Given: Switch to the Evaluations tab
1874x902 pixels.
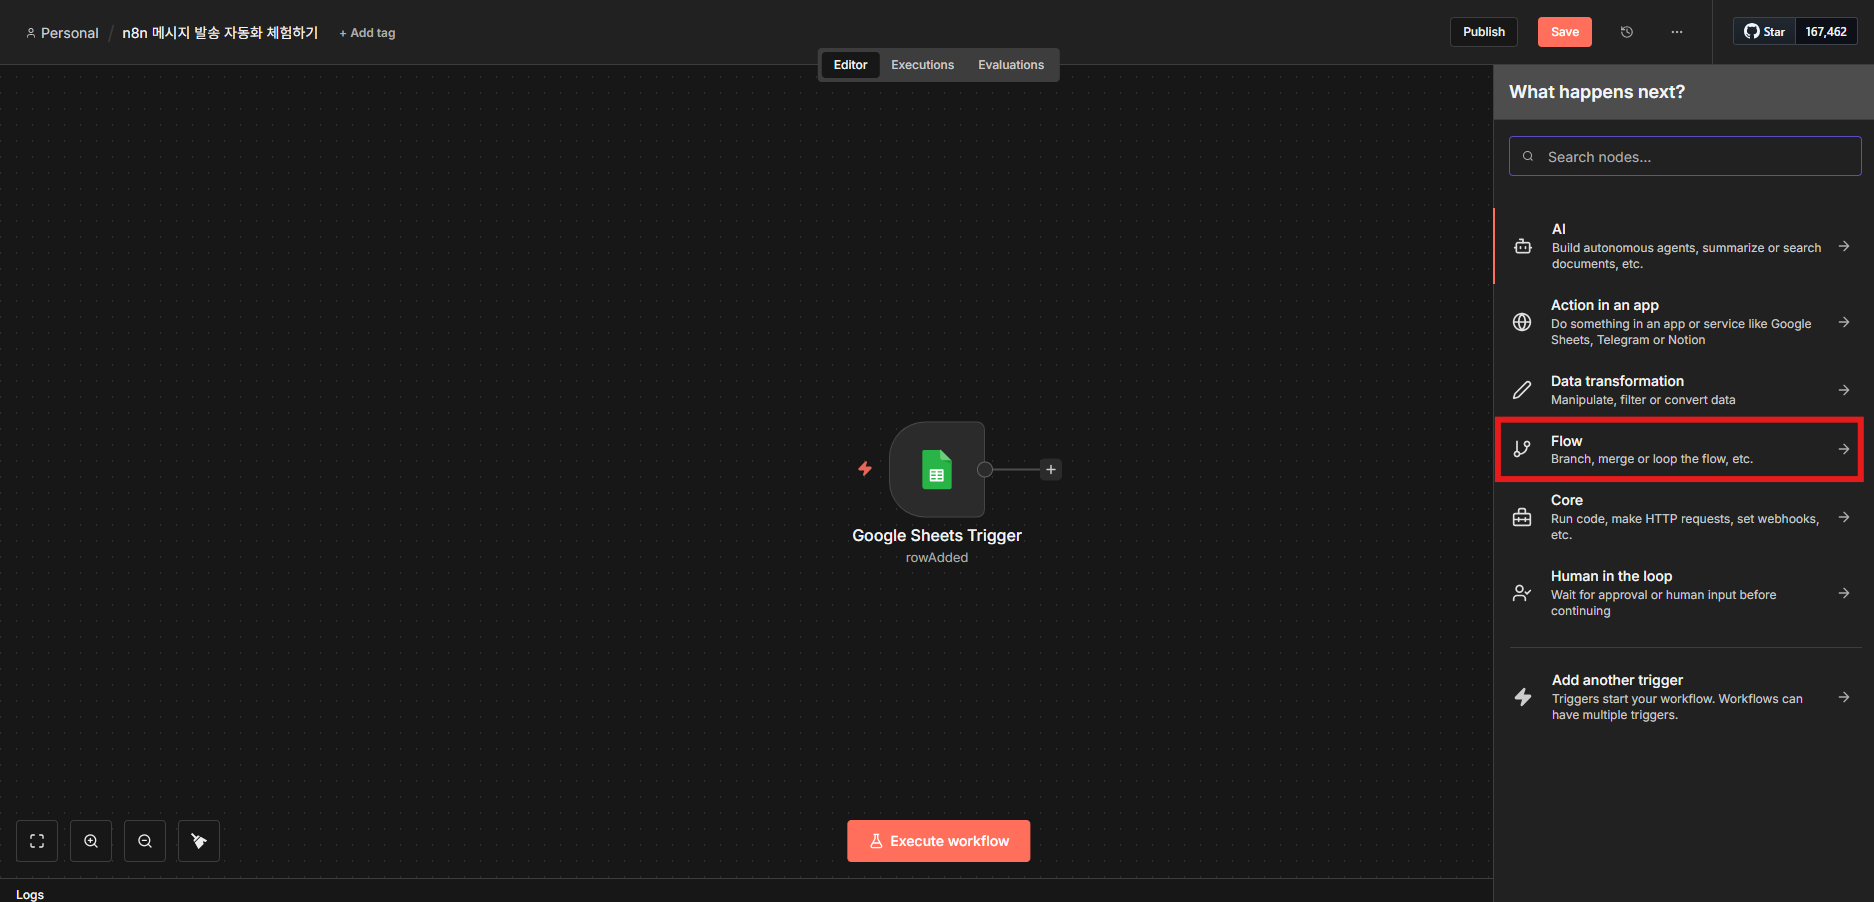Looking at the screenshot, I should (1010, 65).
